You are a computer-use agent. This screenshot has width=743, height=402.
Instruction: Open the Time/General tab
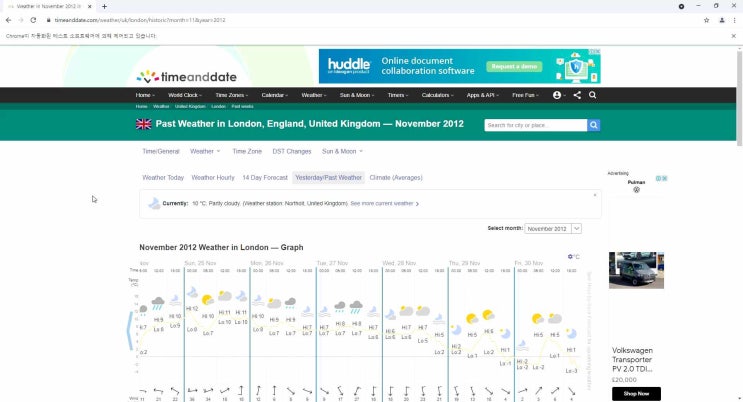coord(161,151)
